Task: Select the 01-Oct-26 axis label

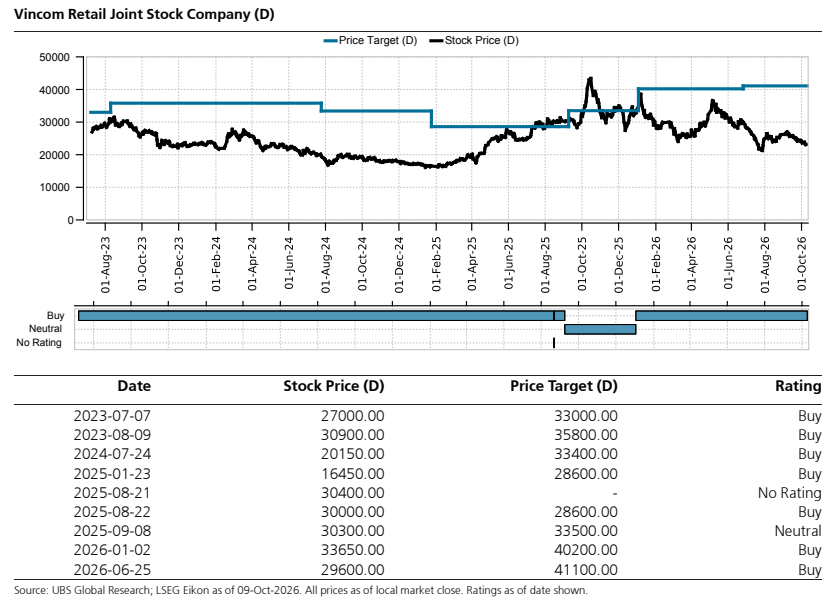Action: click(802, 264)
